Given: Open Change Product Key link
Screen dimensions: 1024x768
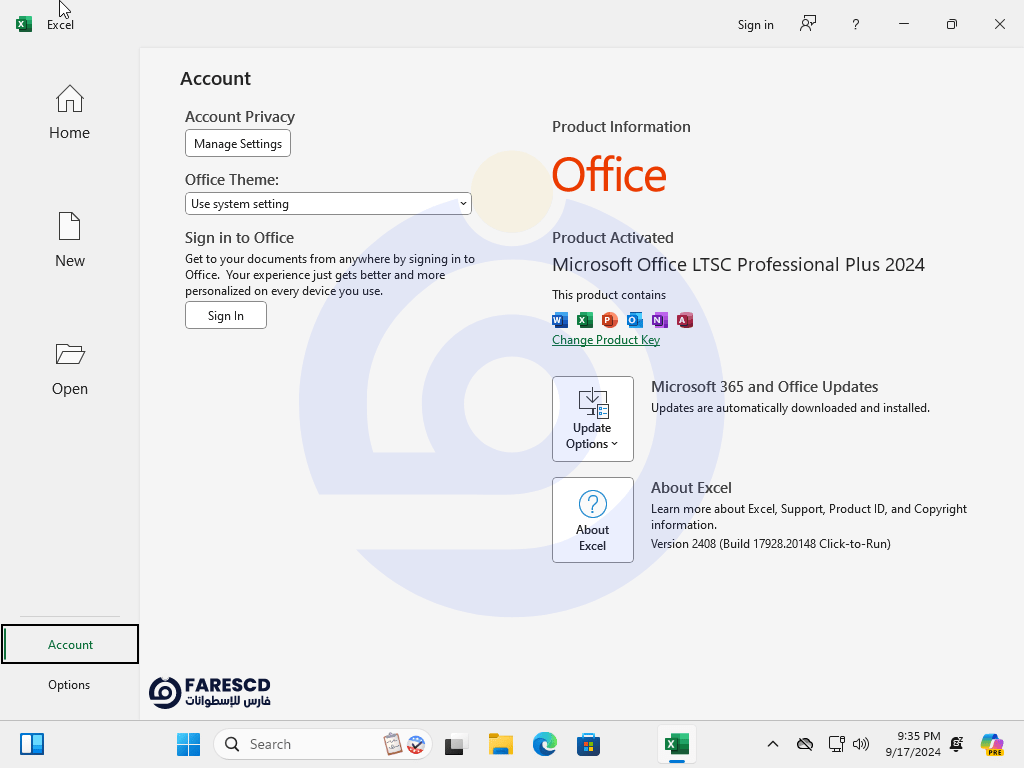Looking at the screenshot, I should point(606,340).
